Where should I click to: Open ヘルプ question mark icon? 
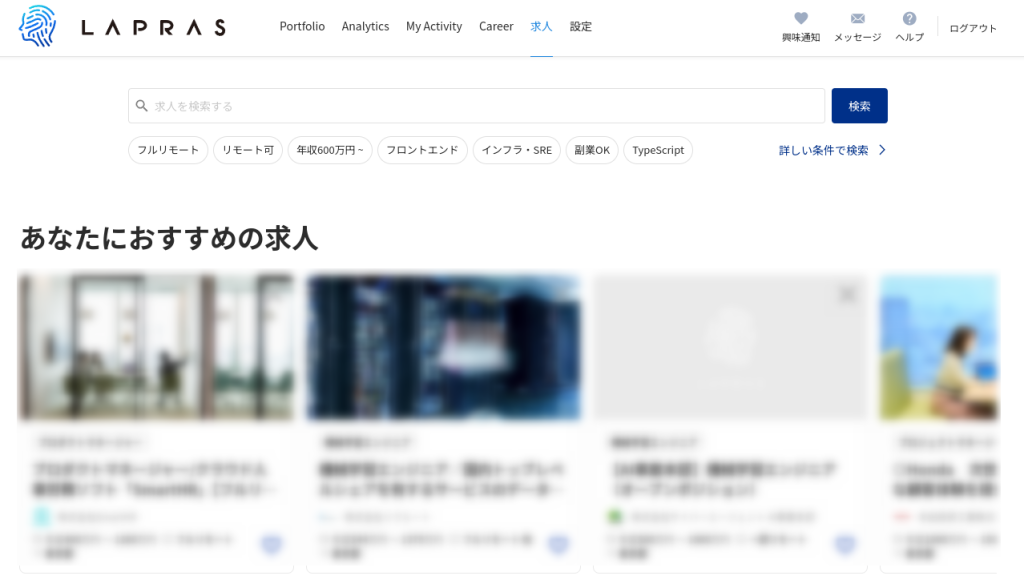909,19
